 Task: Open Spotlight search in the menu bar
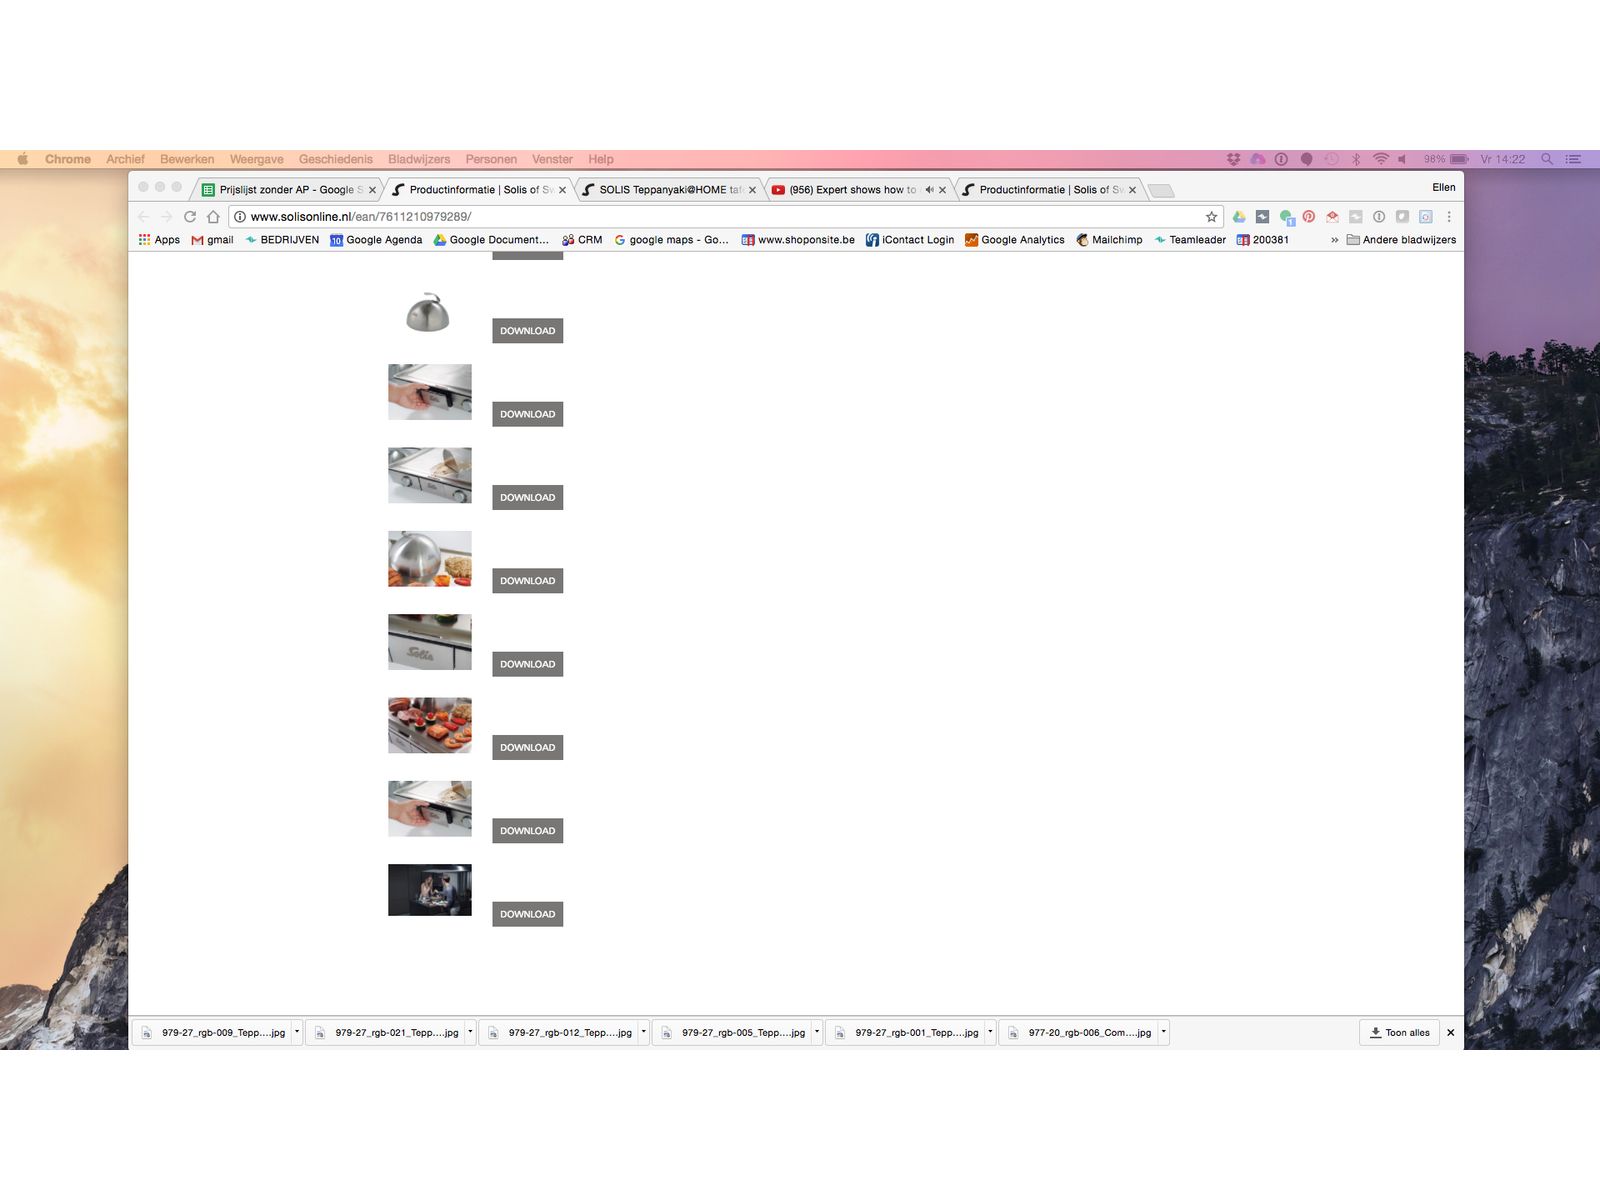tap(1546, 159)
